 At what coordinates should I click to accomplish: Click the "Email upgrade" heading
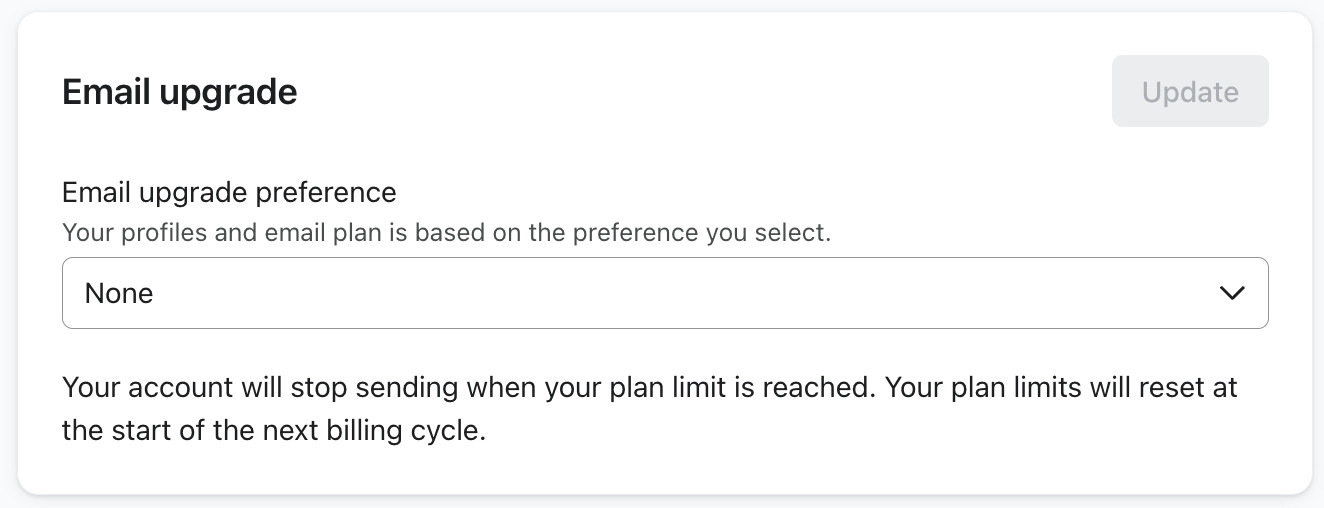[180, 92]
